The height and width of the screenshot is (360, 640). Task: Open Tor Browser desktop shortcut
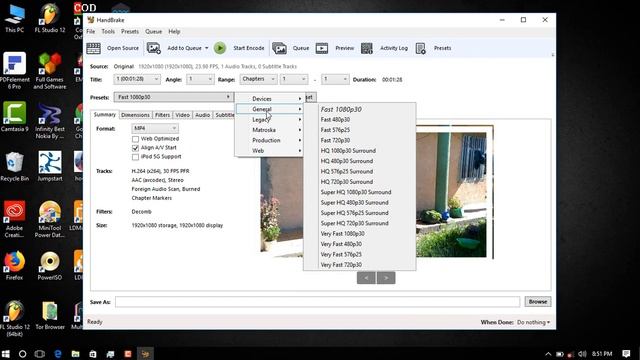pos(50,316)
